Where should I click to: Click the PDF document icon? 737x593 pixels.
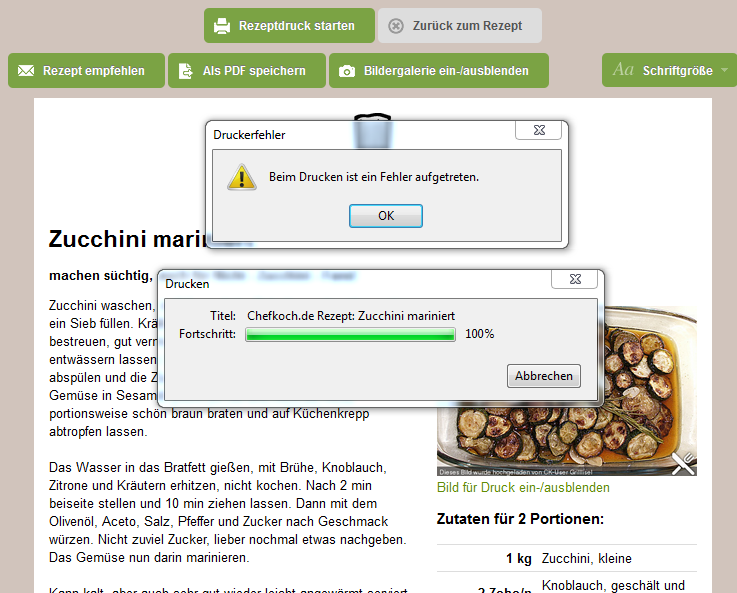pyautogui.click(x=186, y=71)
